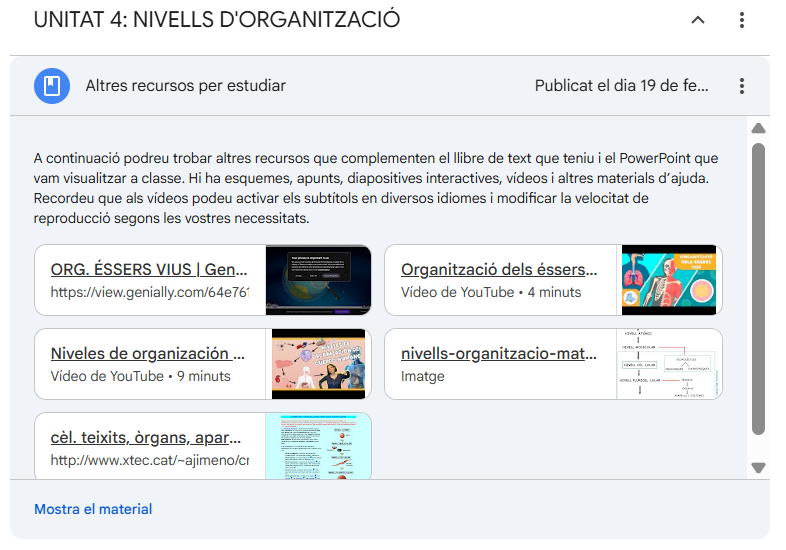Screen dimensions: 786x550
Task: Click the Altres recursos per estudiar title
Action: tap(185, 86)
